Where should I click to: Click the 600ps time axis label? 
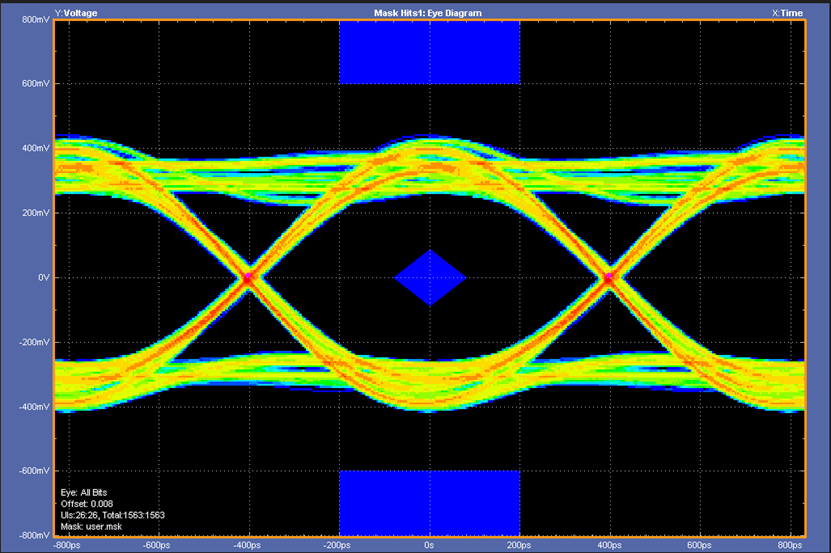point(700,546)
